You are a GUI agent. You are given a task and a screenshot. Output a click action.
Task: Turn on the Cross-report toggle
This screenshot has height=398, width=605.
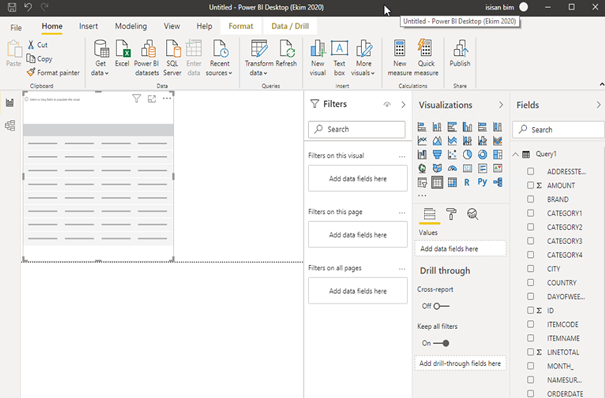441,306
